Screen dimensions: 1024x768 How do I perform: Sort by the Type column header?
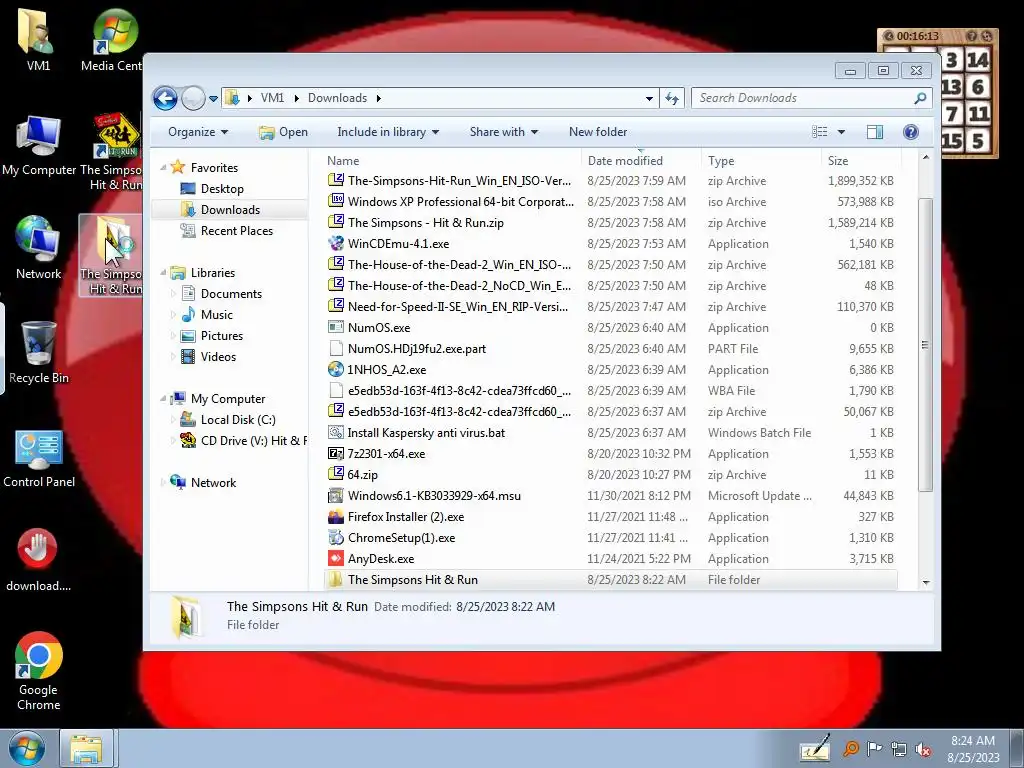coord(761,161)
